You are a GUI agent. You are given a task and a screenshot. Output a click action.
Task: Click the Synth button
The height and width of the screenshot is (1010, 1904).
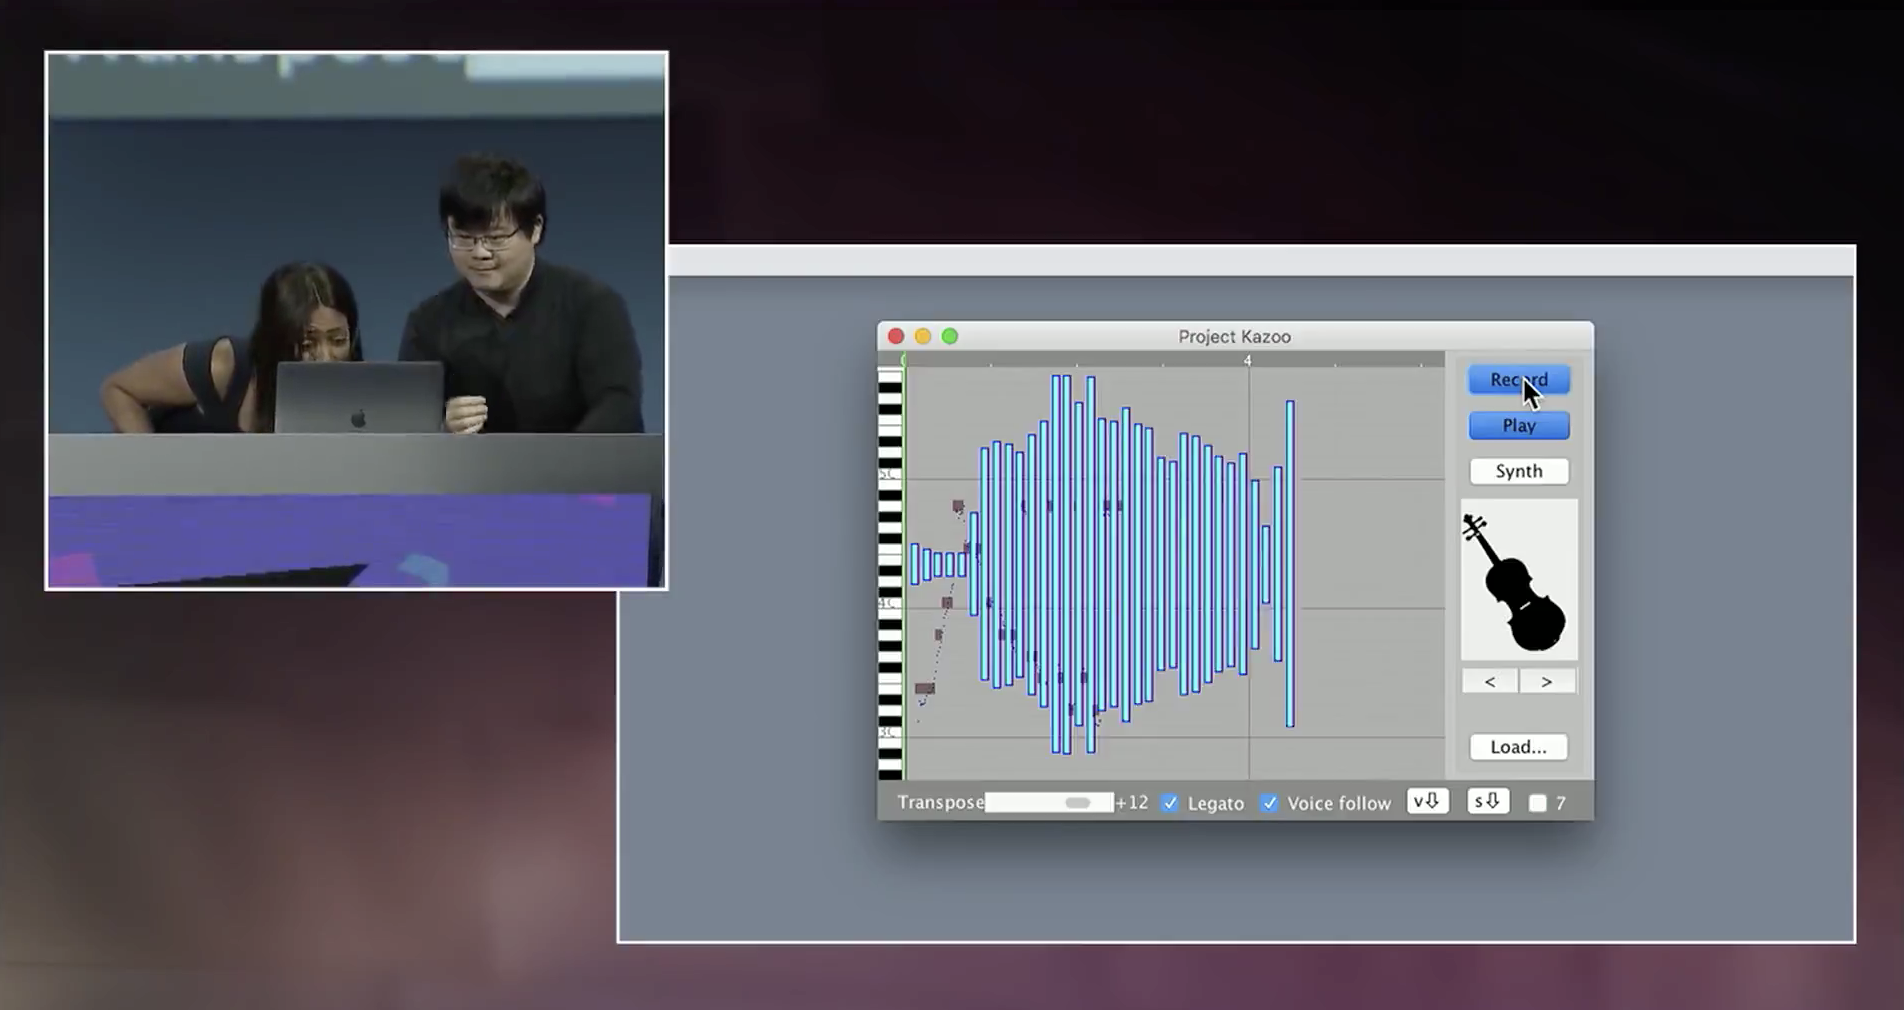point(1518,471)
